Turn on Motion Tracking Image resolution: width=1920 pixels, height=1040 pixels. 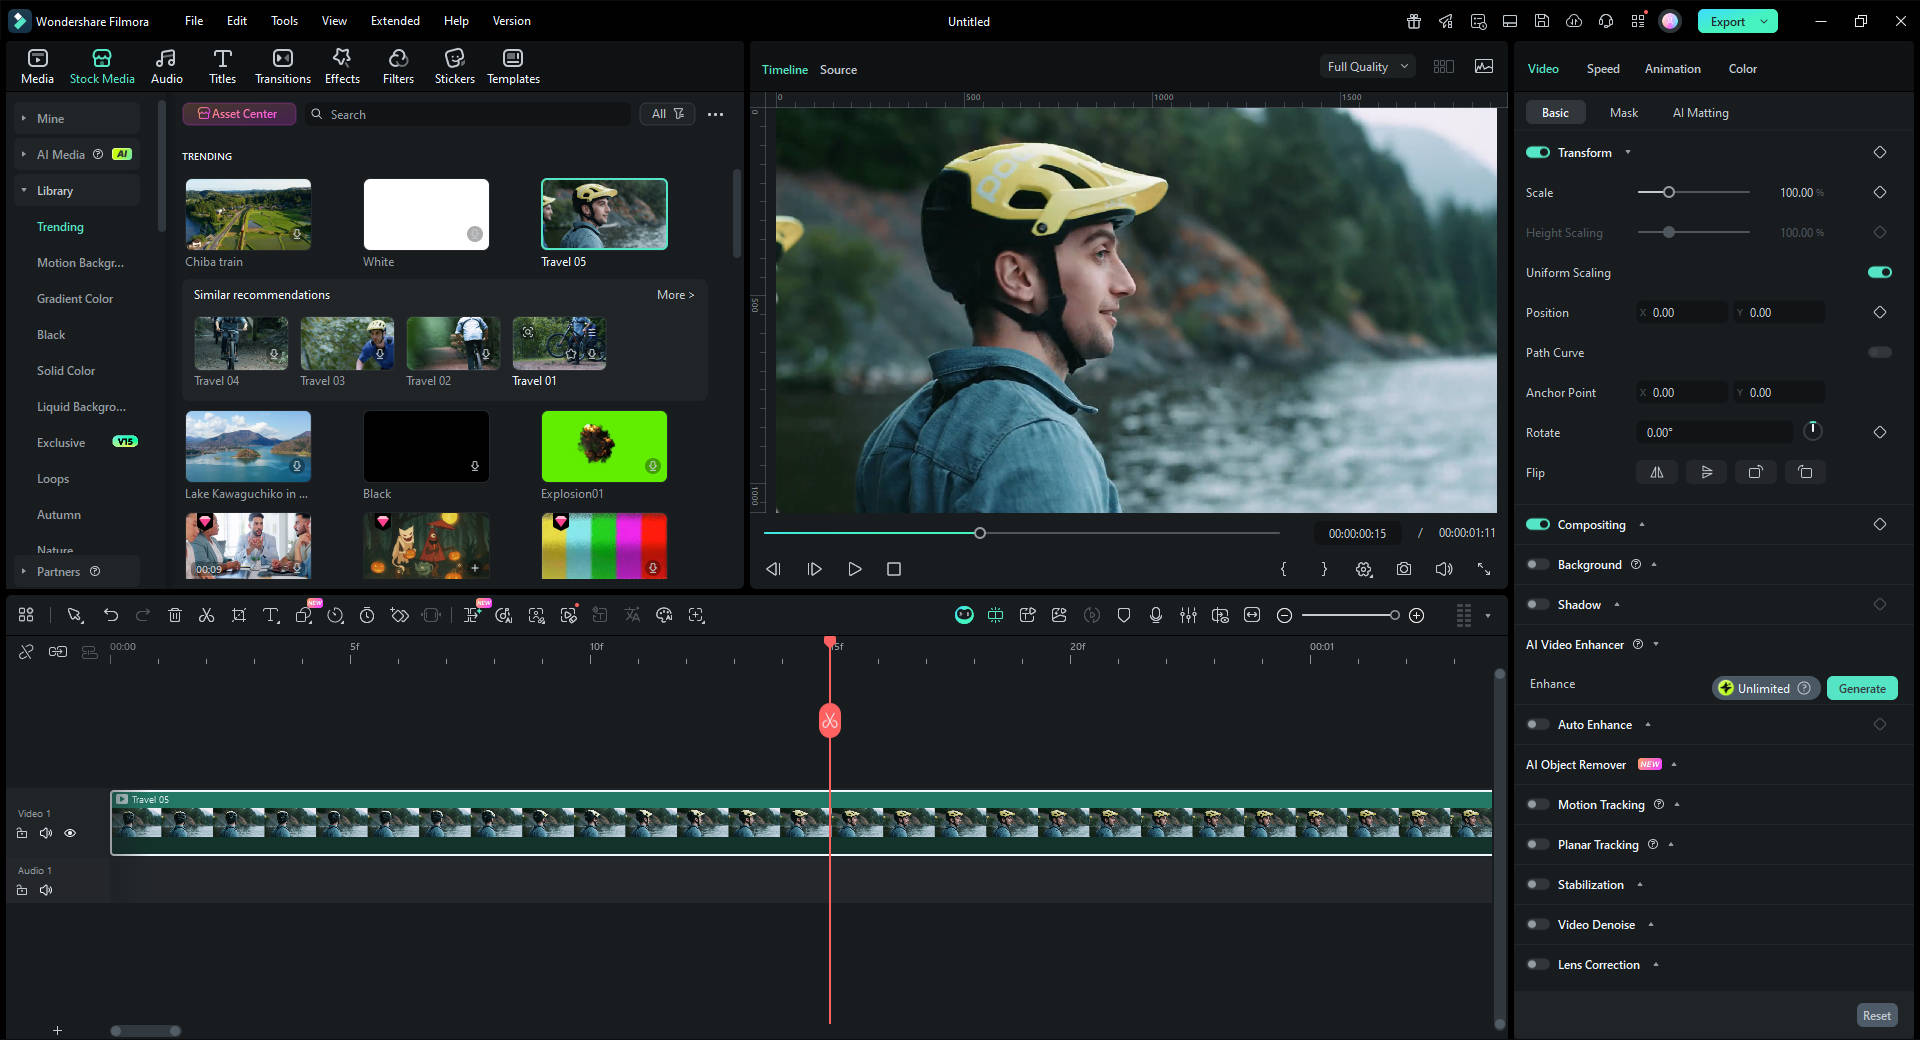pyautogui.click(x=1537, y=804)
